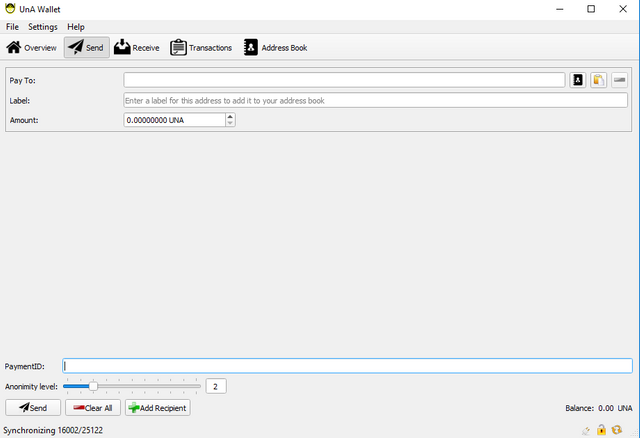
Task: Click the Add Recipient button
Action: click(158, 407)
